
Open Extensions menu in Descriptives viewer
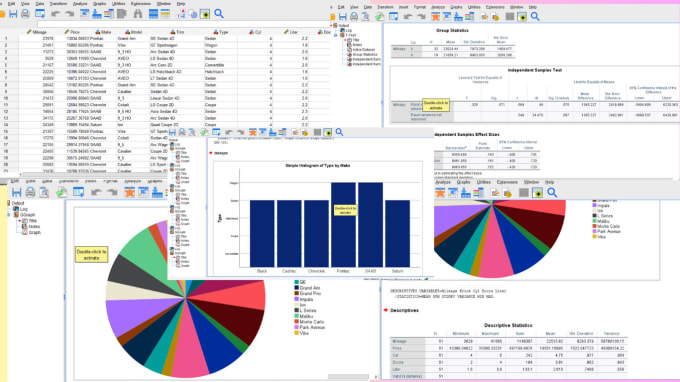click(507, 182)
